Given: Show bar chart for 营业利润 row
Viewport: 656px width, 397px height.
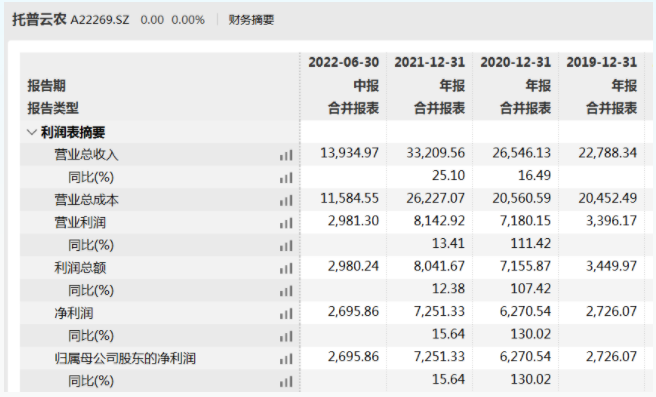Looking at the screenshot, I should click(x=286, y=223).
